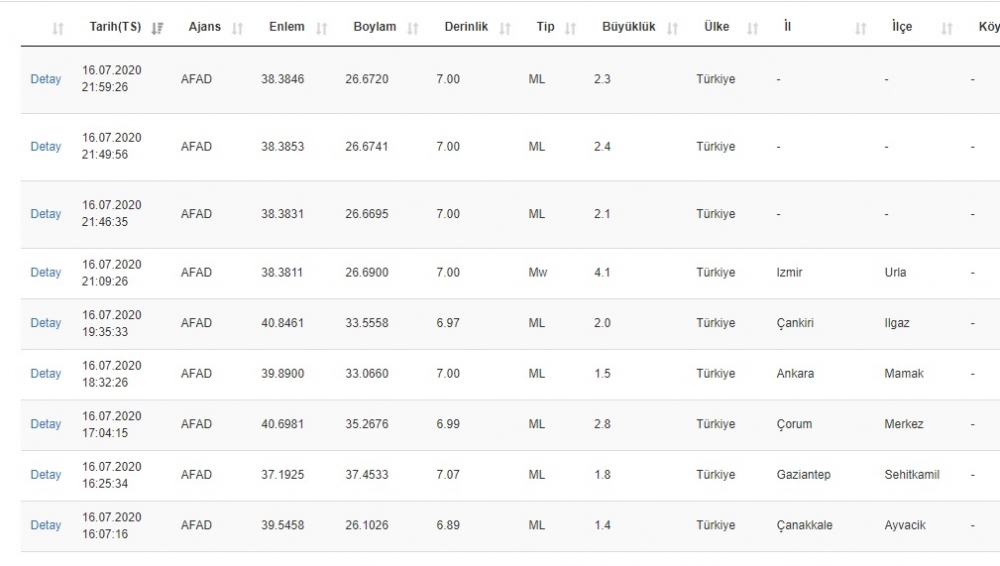Open Detay for Gaziantep Sehitkamil row
The width and height of the screenshot is (1000, 566).
(45, 474)
